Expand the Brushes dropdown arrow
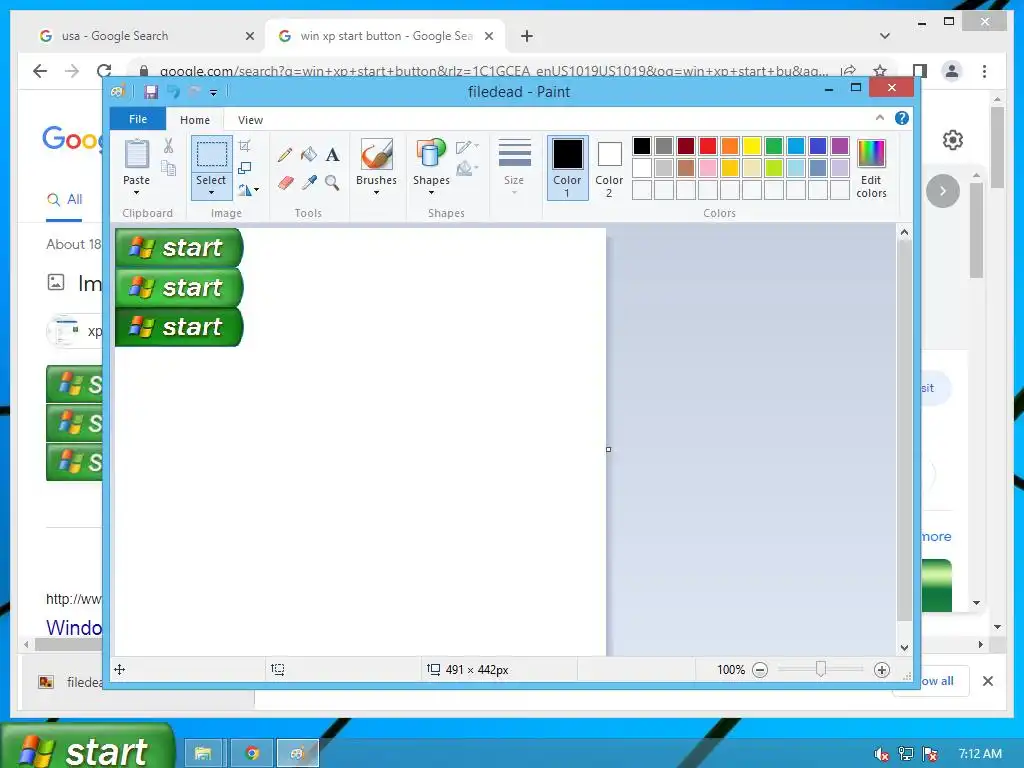The image size is (1024, 768). (377, 193)
